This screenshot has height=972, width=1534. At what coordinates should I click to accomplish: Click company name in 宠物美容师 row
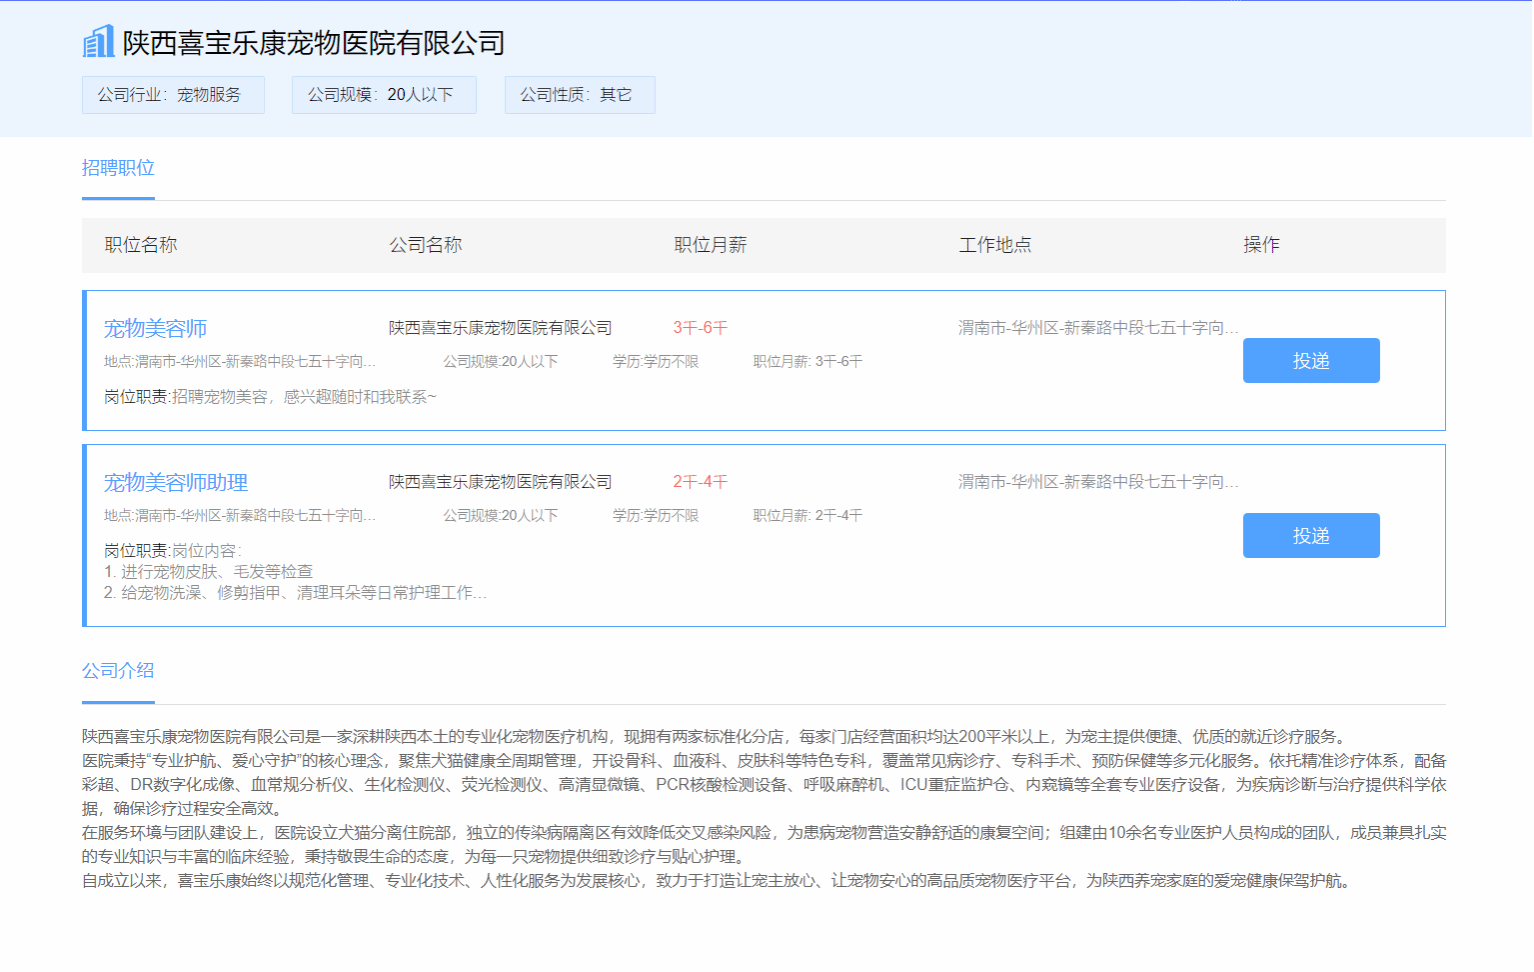[500, 328]
